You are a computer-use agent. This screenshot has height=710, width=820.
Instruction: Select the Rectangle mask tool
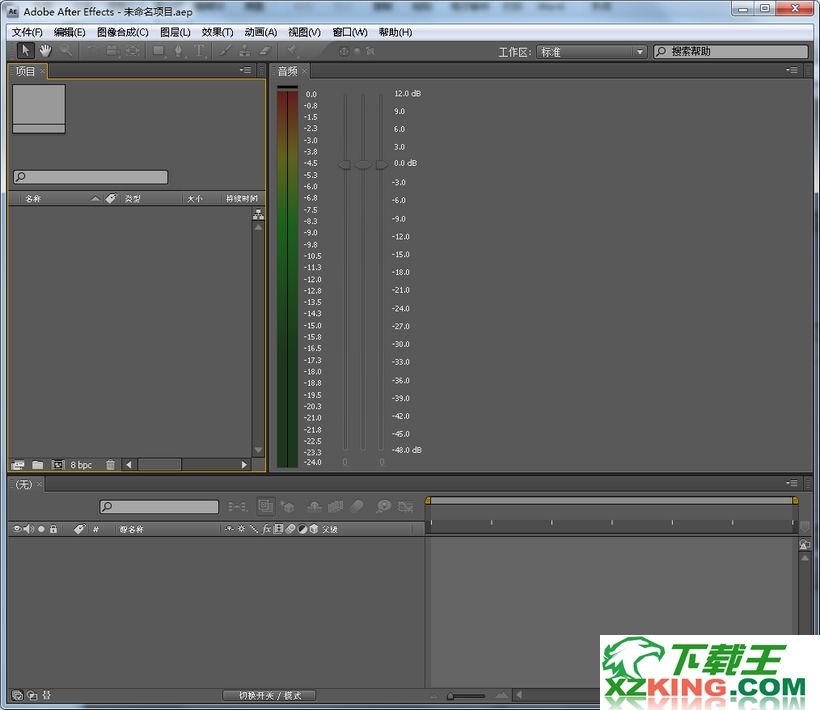(x=158, y=51)
